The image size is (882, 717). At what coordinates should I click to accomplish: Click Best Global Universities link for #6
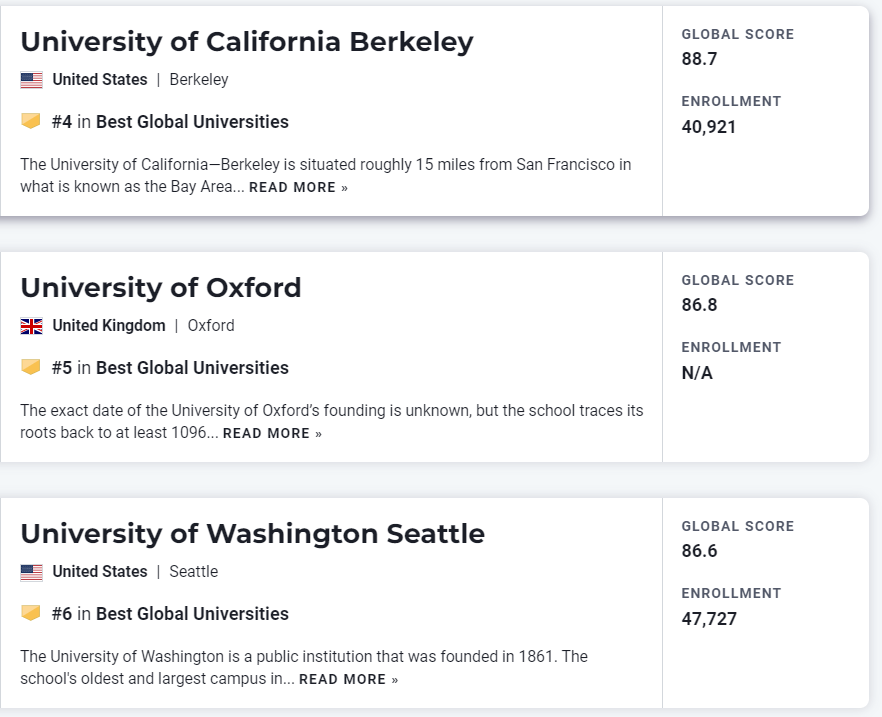192,614
